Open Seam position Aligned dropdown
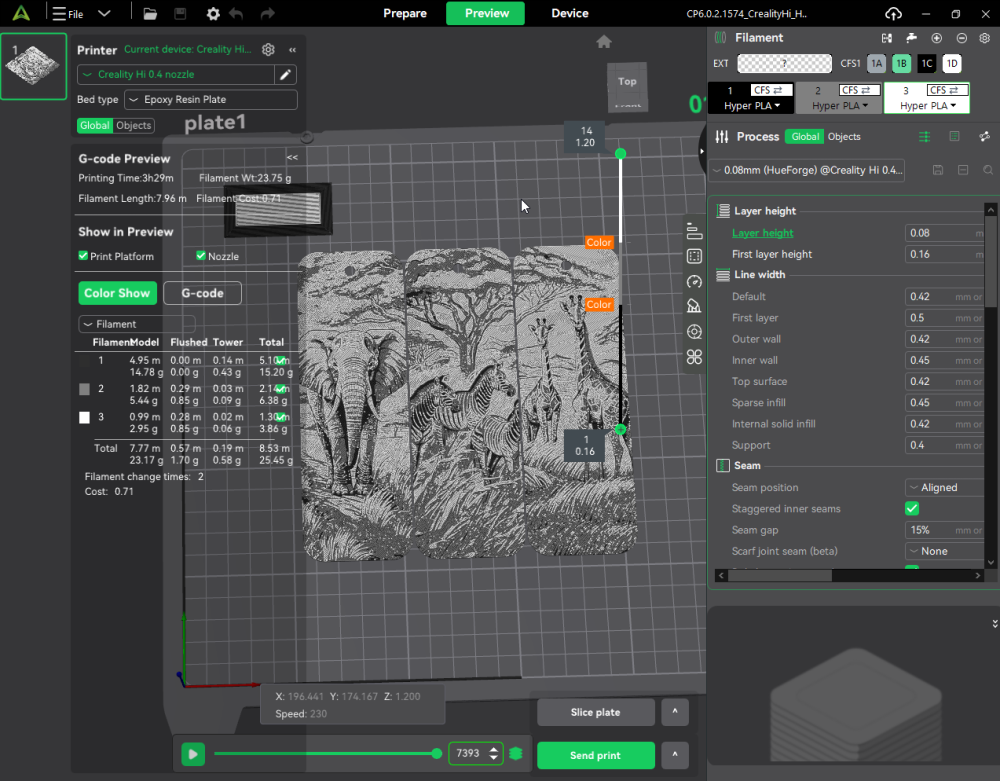The image size is (1000, 781). pyautogui.click(x=945, y=487)
